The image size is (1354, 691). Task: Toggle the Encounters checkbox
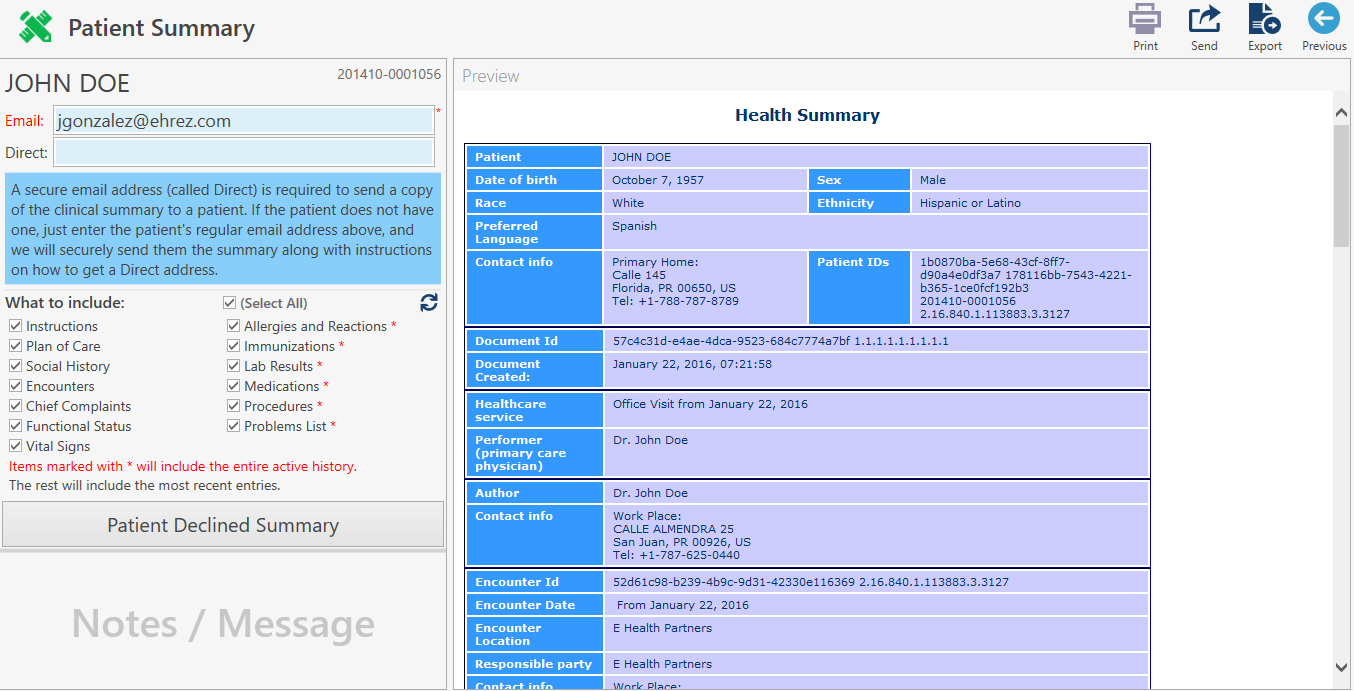(16, 386)
